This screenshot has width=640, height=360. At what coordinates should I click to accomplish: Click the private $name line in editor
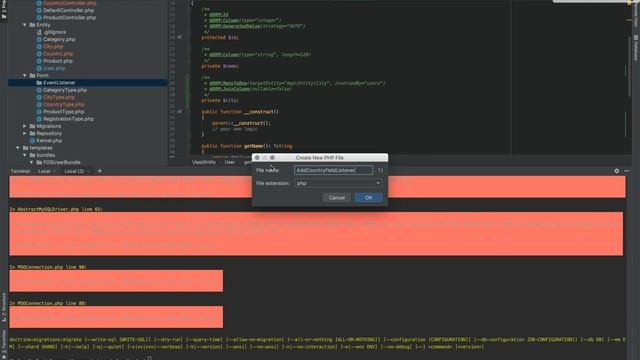(220, 66)
